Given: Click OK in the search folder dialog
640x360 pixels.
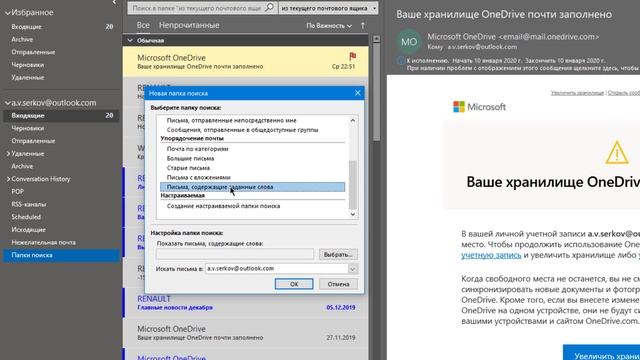Looking at the screenshot, I should (294, 284).
